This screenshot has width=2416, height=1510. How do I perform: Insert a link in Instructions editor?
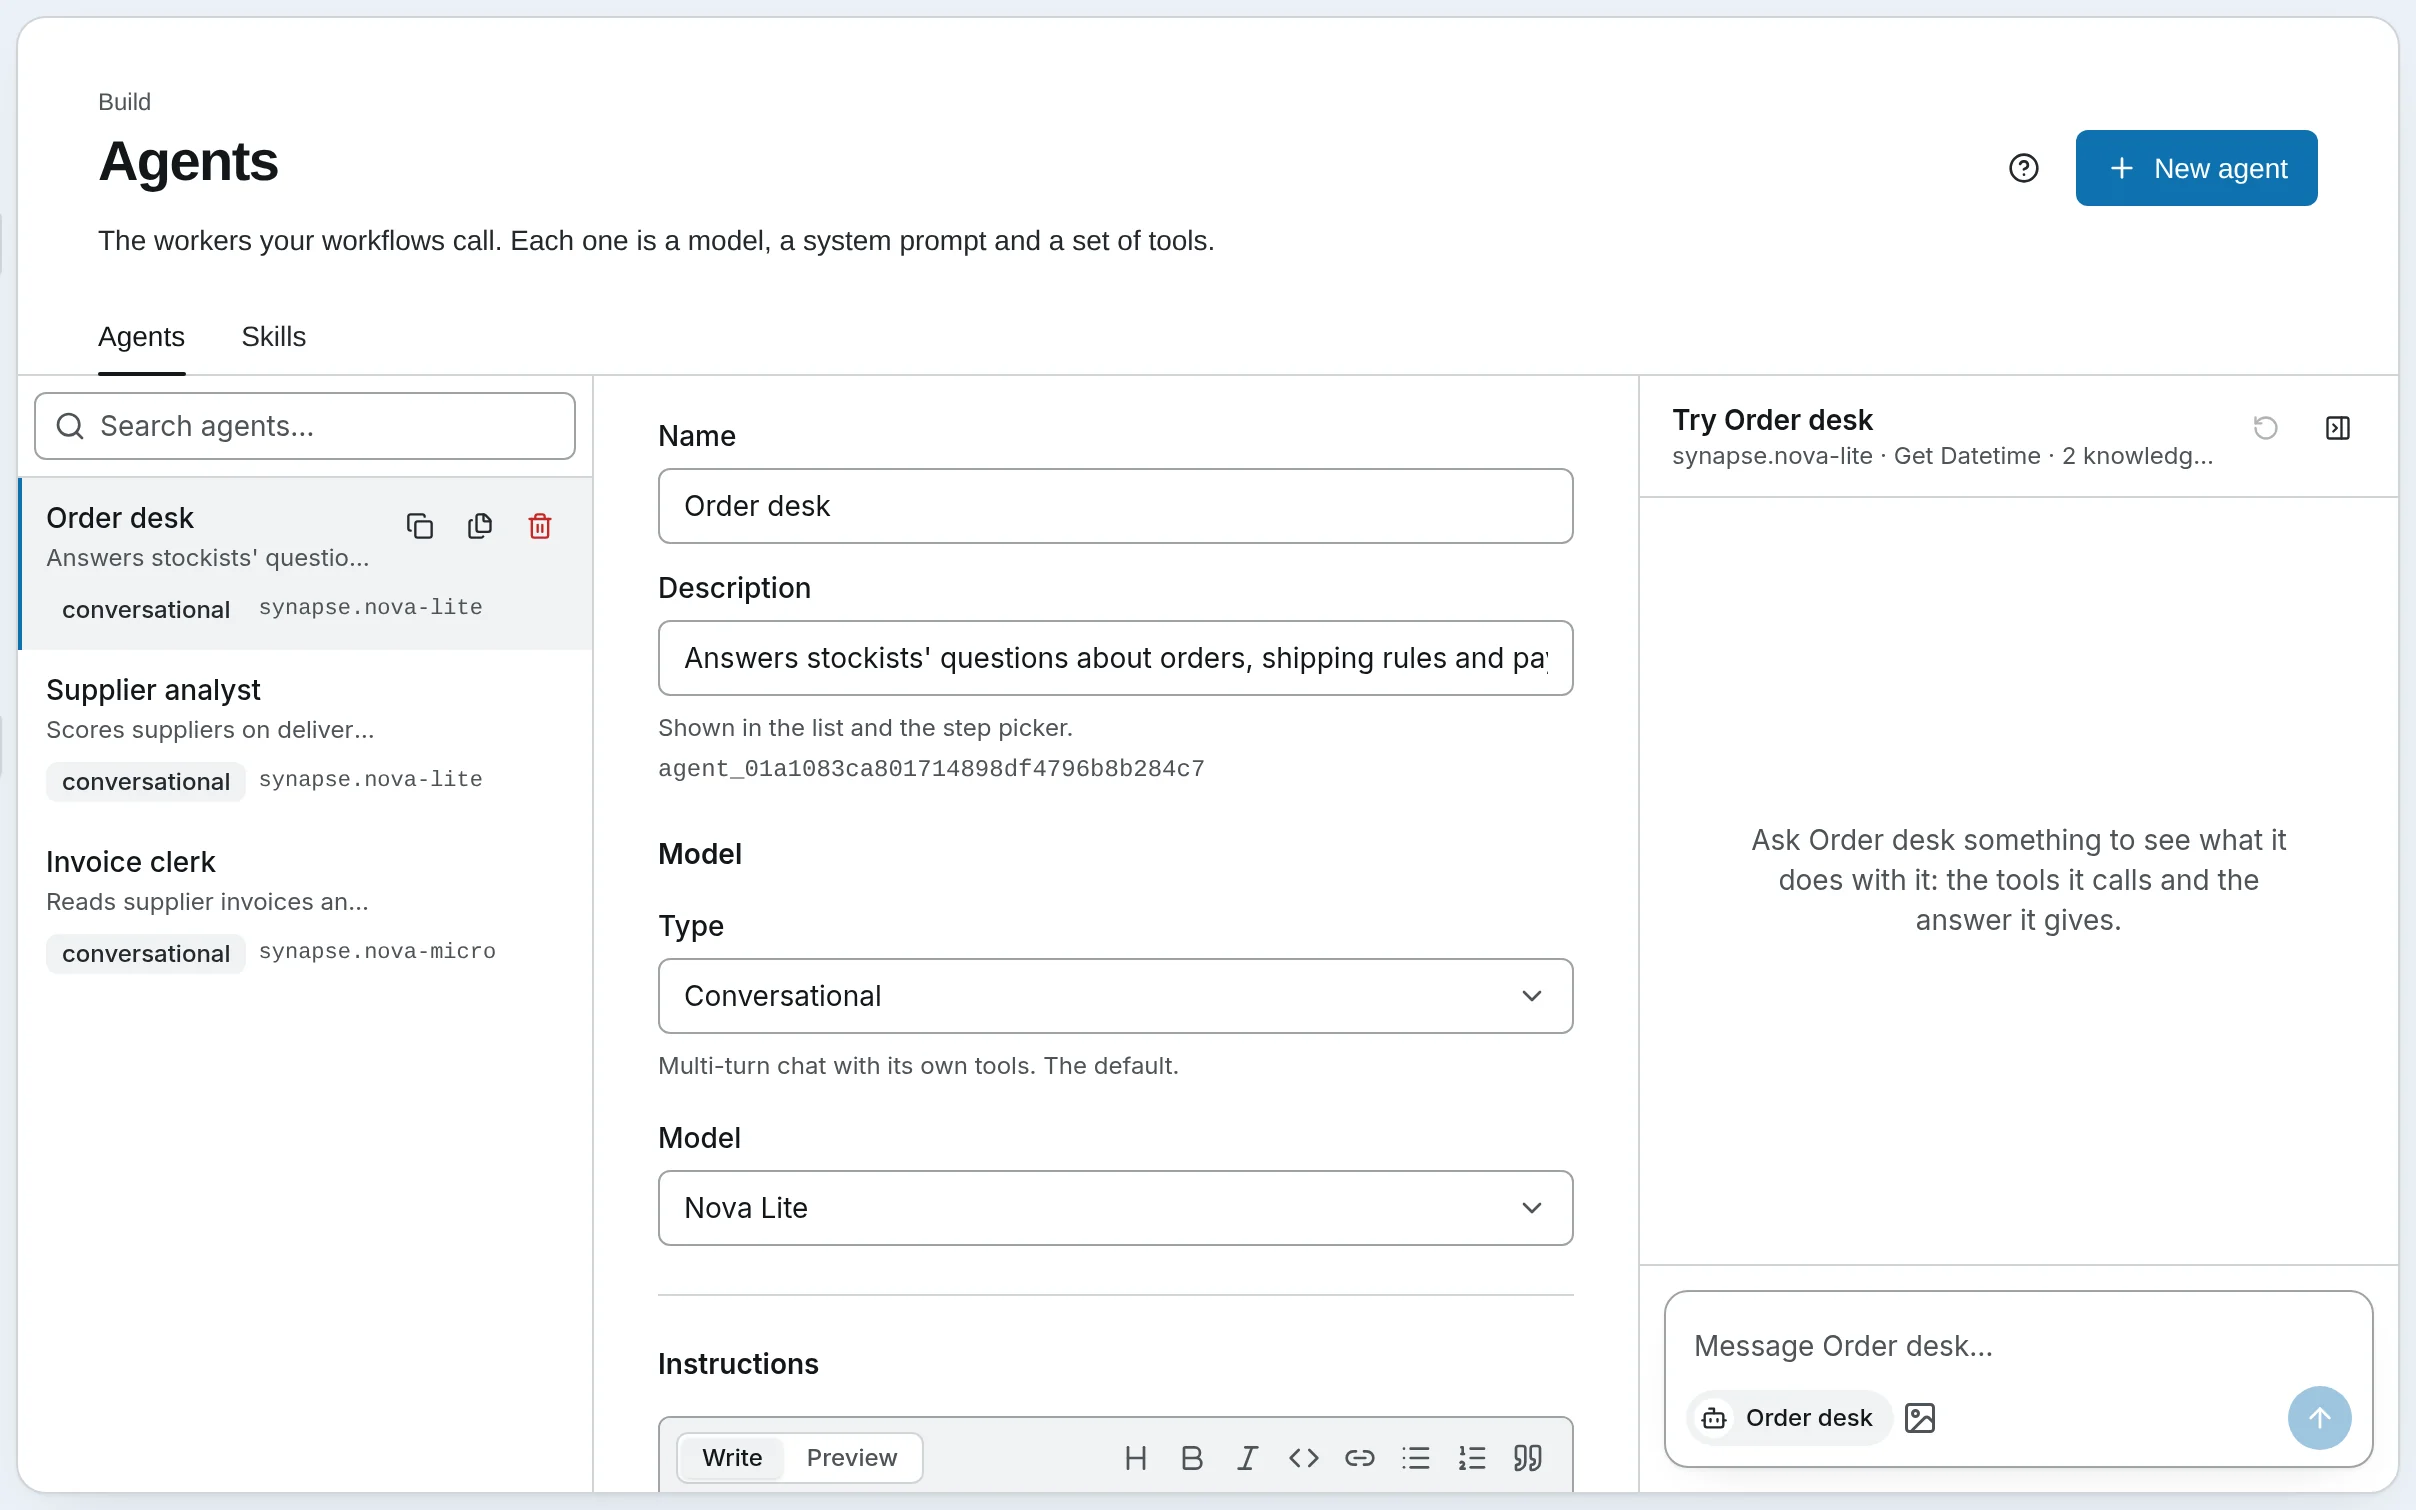click(1359, 1458)
